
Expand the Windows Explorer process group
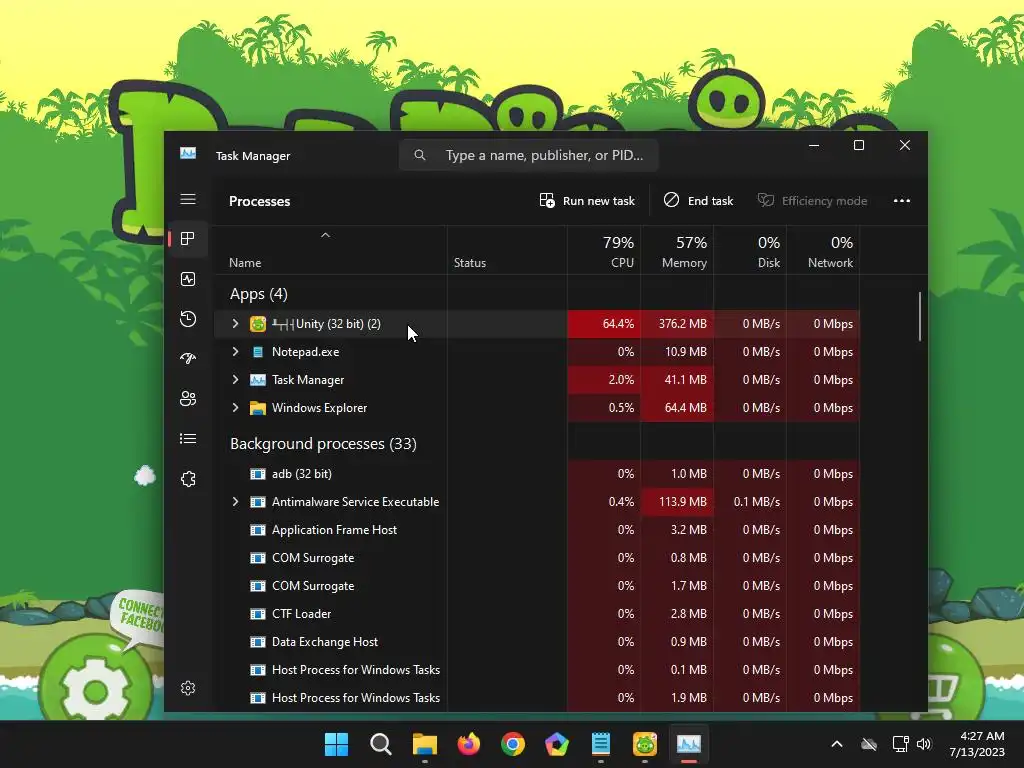(x=236, y=408)
